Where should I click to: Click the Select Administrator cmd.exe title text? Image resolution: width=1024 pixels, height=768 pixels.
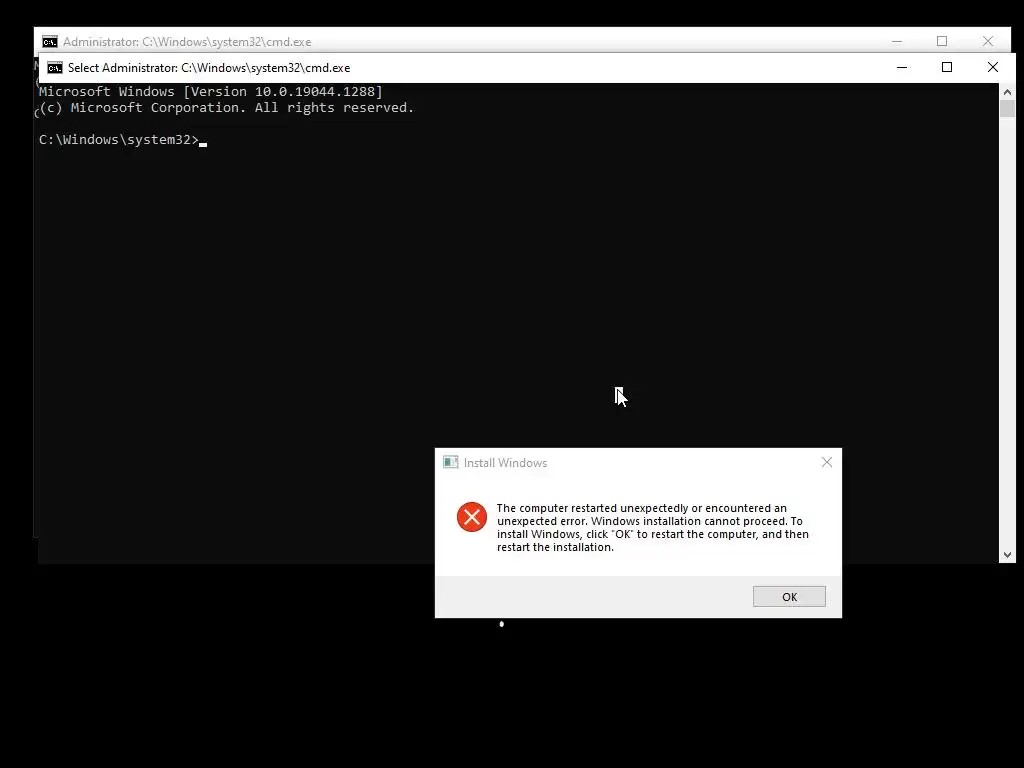[x=209, y=68]
